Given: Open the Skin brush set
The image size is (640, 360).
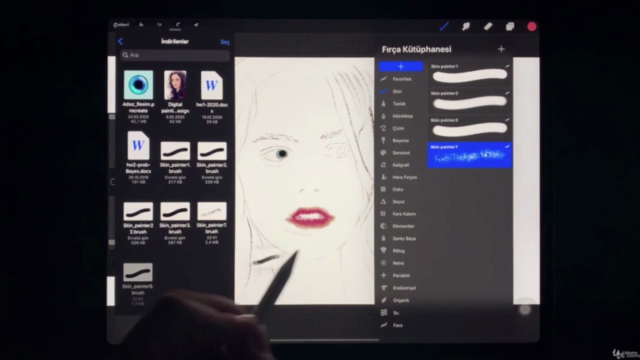Looking at the screenshot, I should click(x=401, y=91).
